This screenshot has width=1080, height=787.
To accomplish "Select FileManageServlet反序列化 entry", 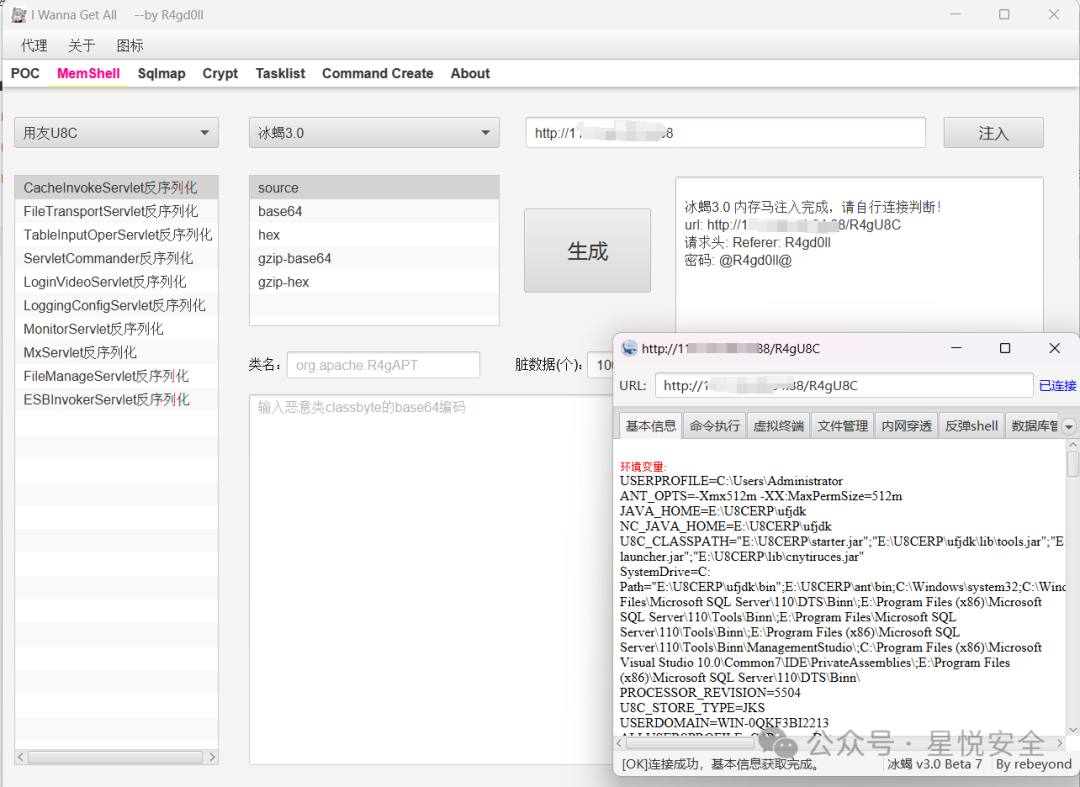I will click(x=116, y=376).
